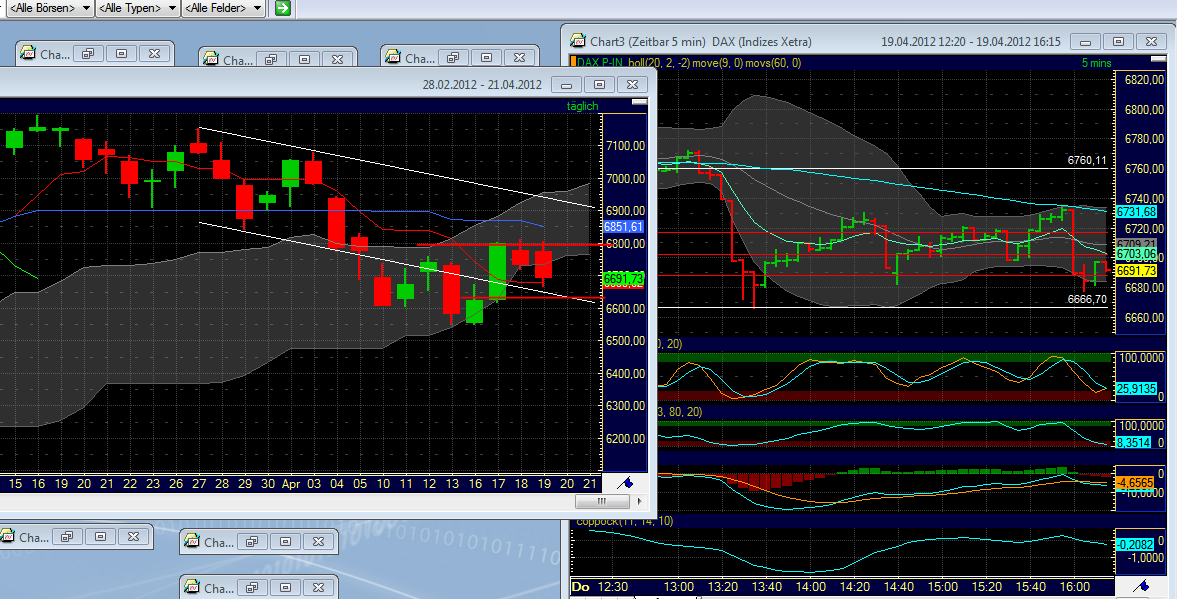Click the 16:00 time axis label

click(x=1074, y=586)
